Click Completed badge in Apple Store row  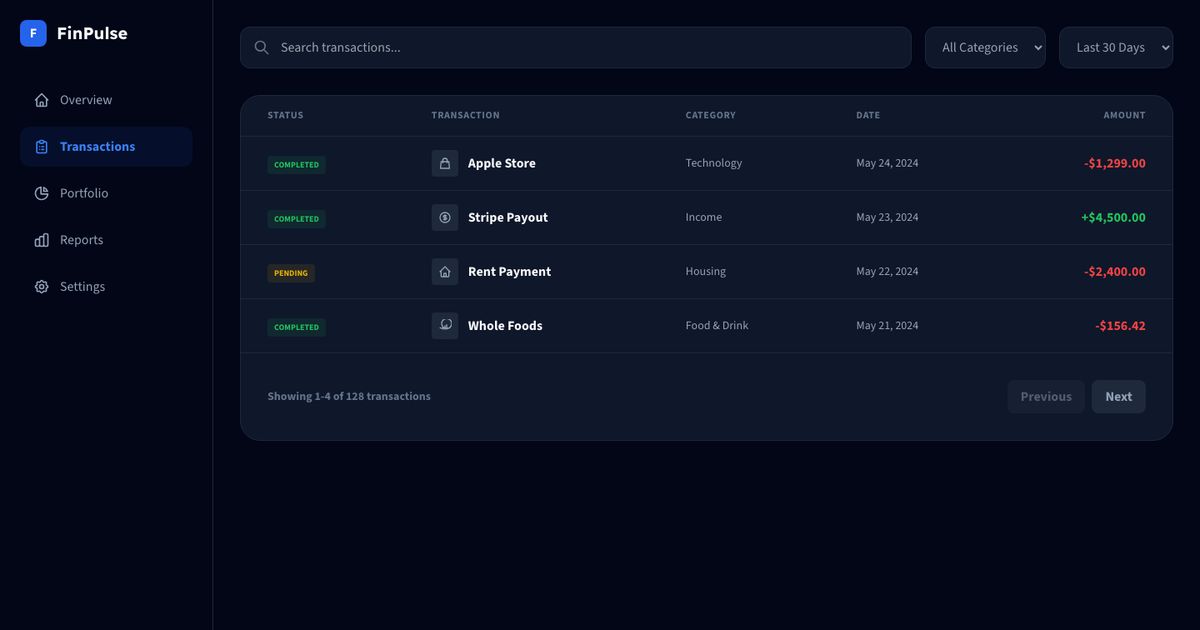[x=296, y=165]
